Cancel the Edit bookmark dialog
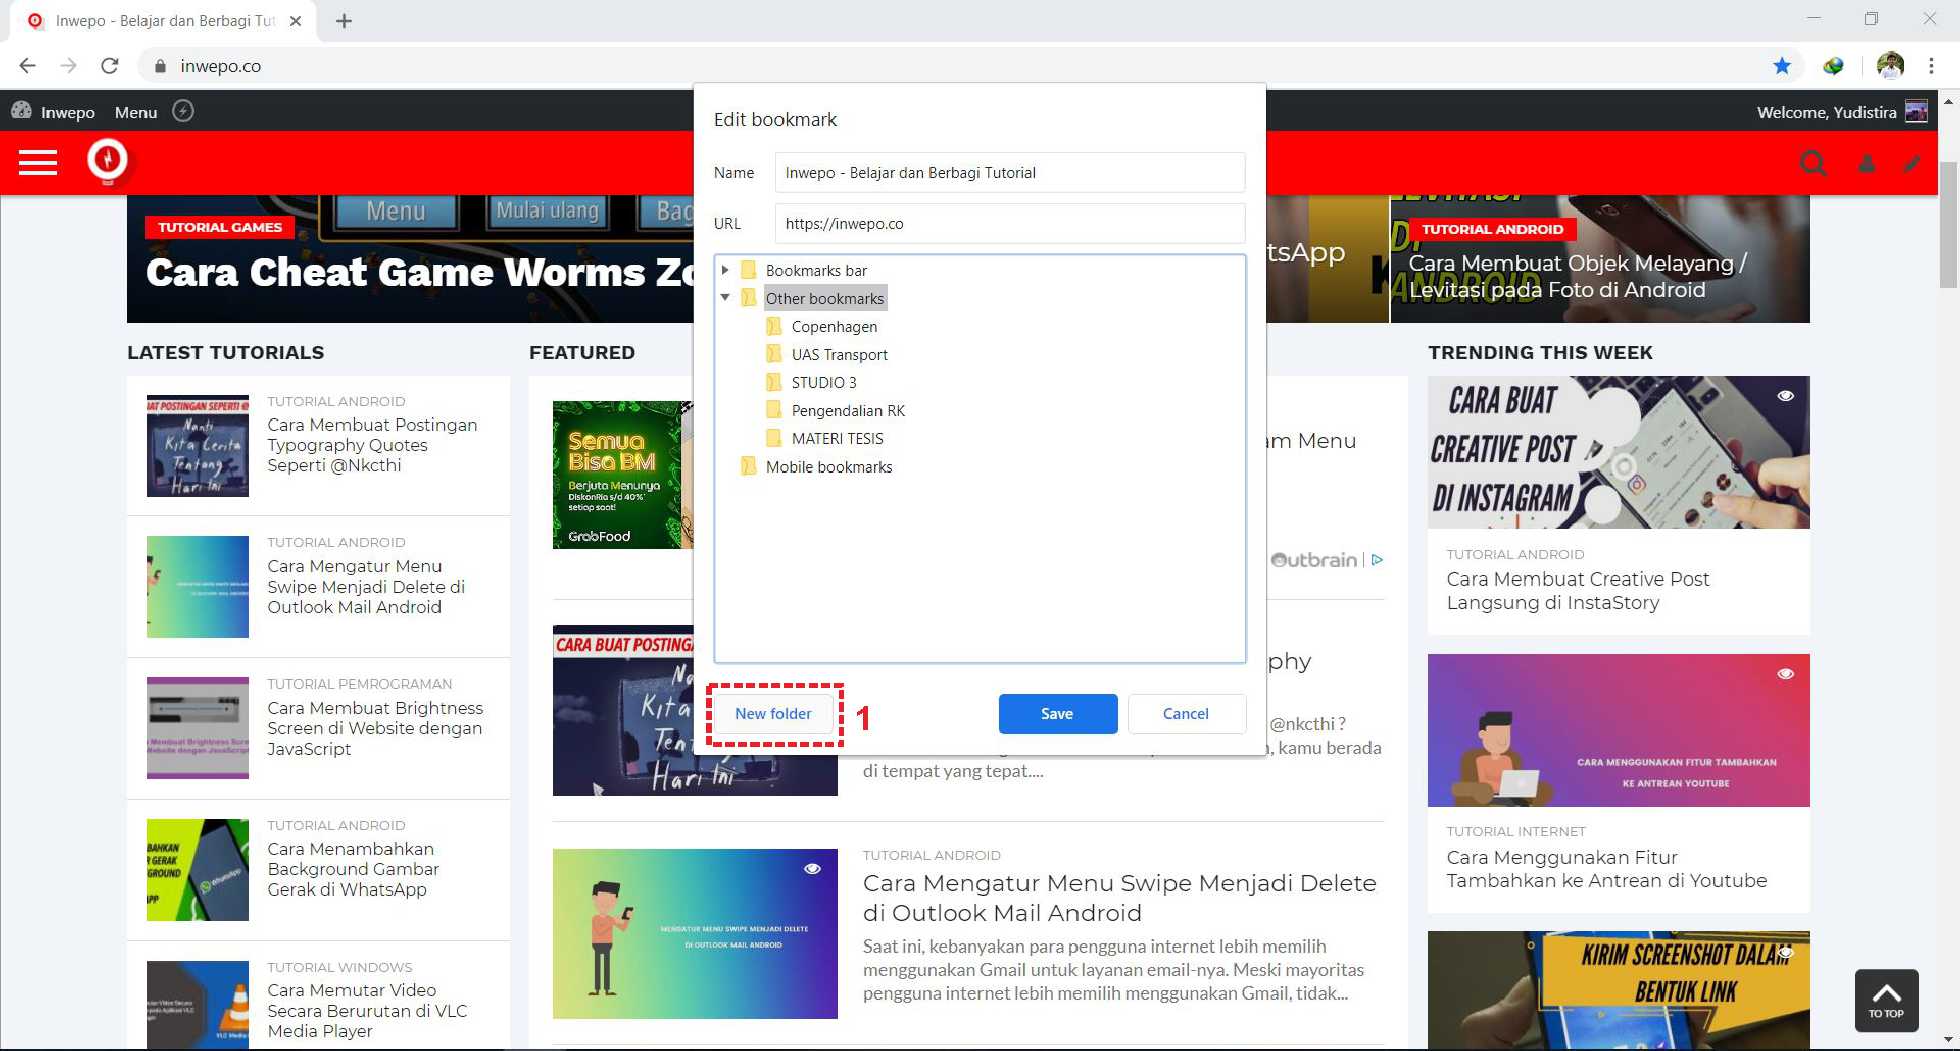The height and width of the screenshot is (1051, 1960). [1186, 714]
